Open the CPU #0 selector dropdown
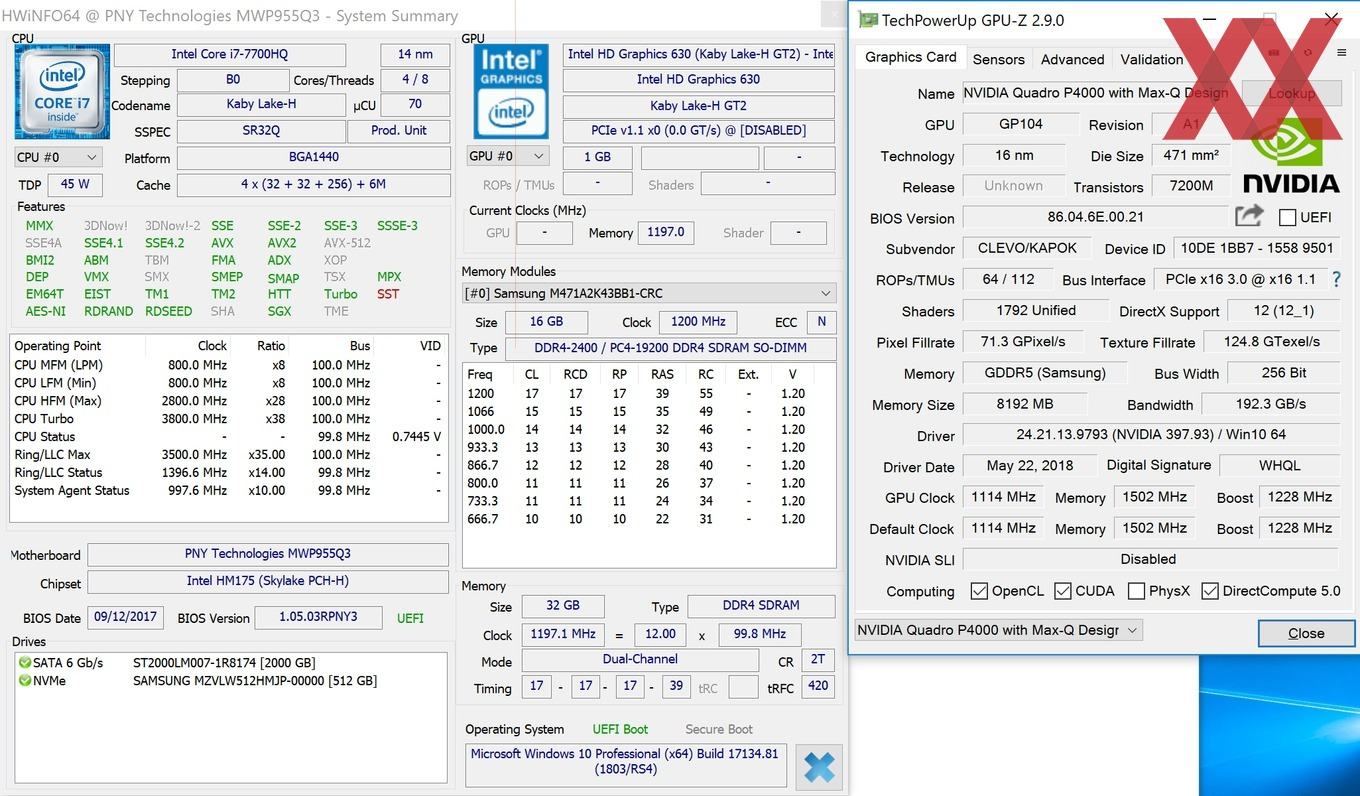1360x796 pixels. point(58,157)
